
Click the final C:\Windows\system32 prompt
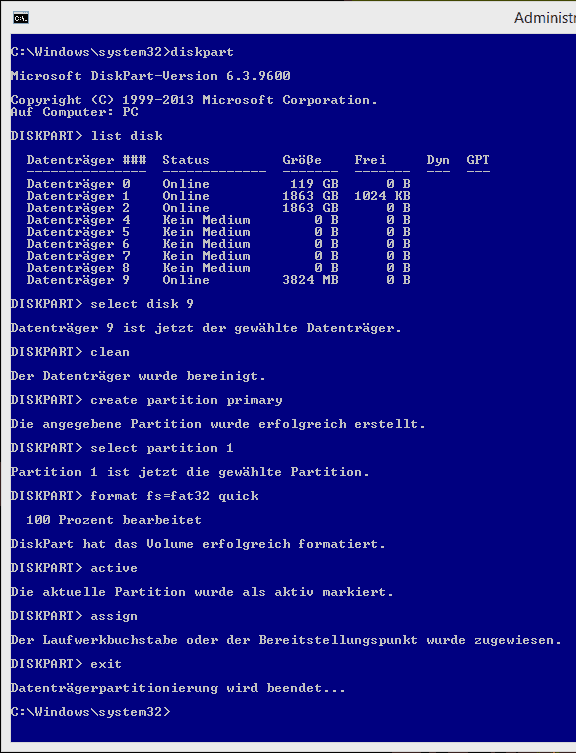coord(90,712)
